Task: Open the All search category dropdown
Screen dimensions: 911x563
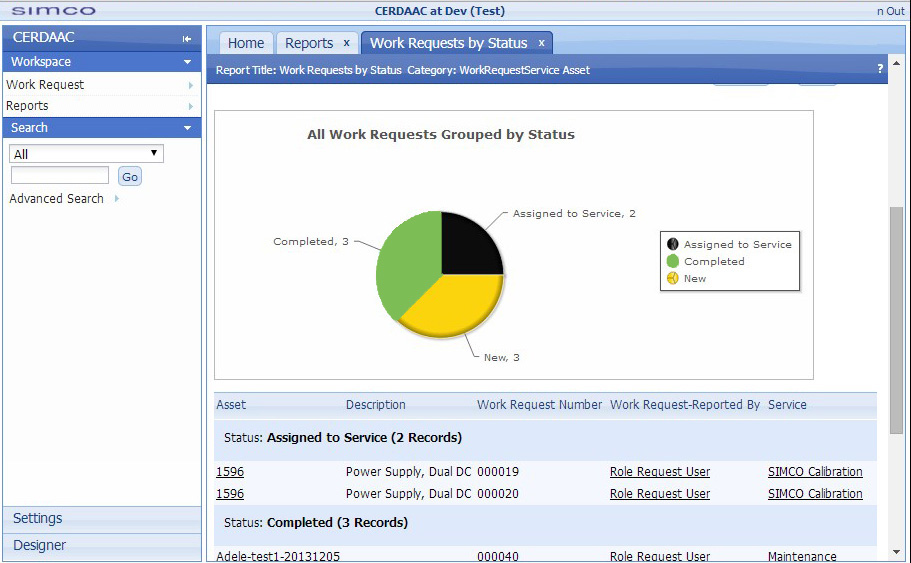Action: coord(86,154)
